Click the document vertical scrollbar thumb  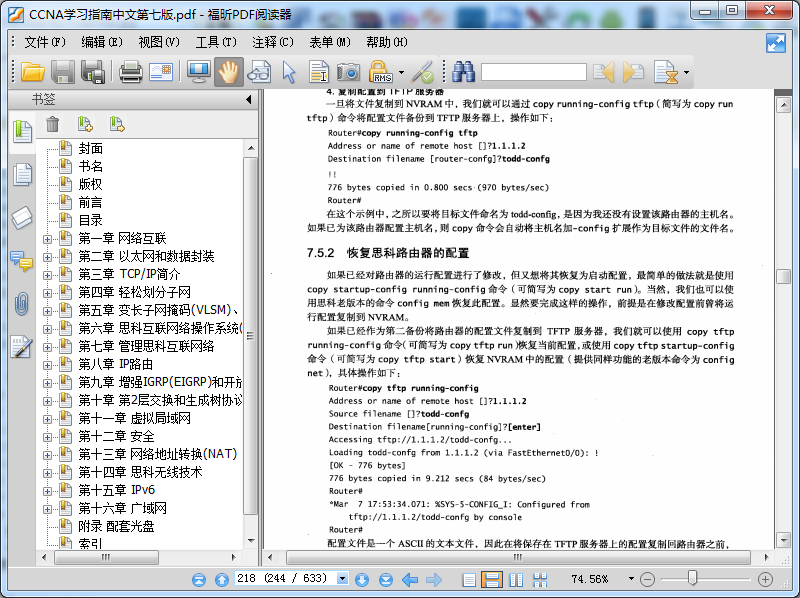(783, 276)
